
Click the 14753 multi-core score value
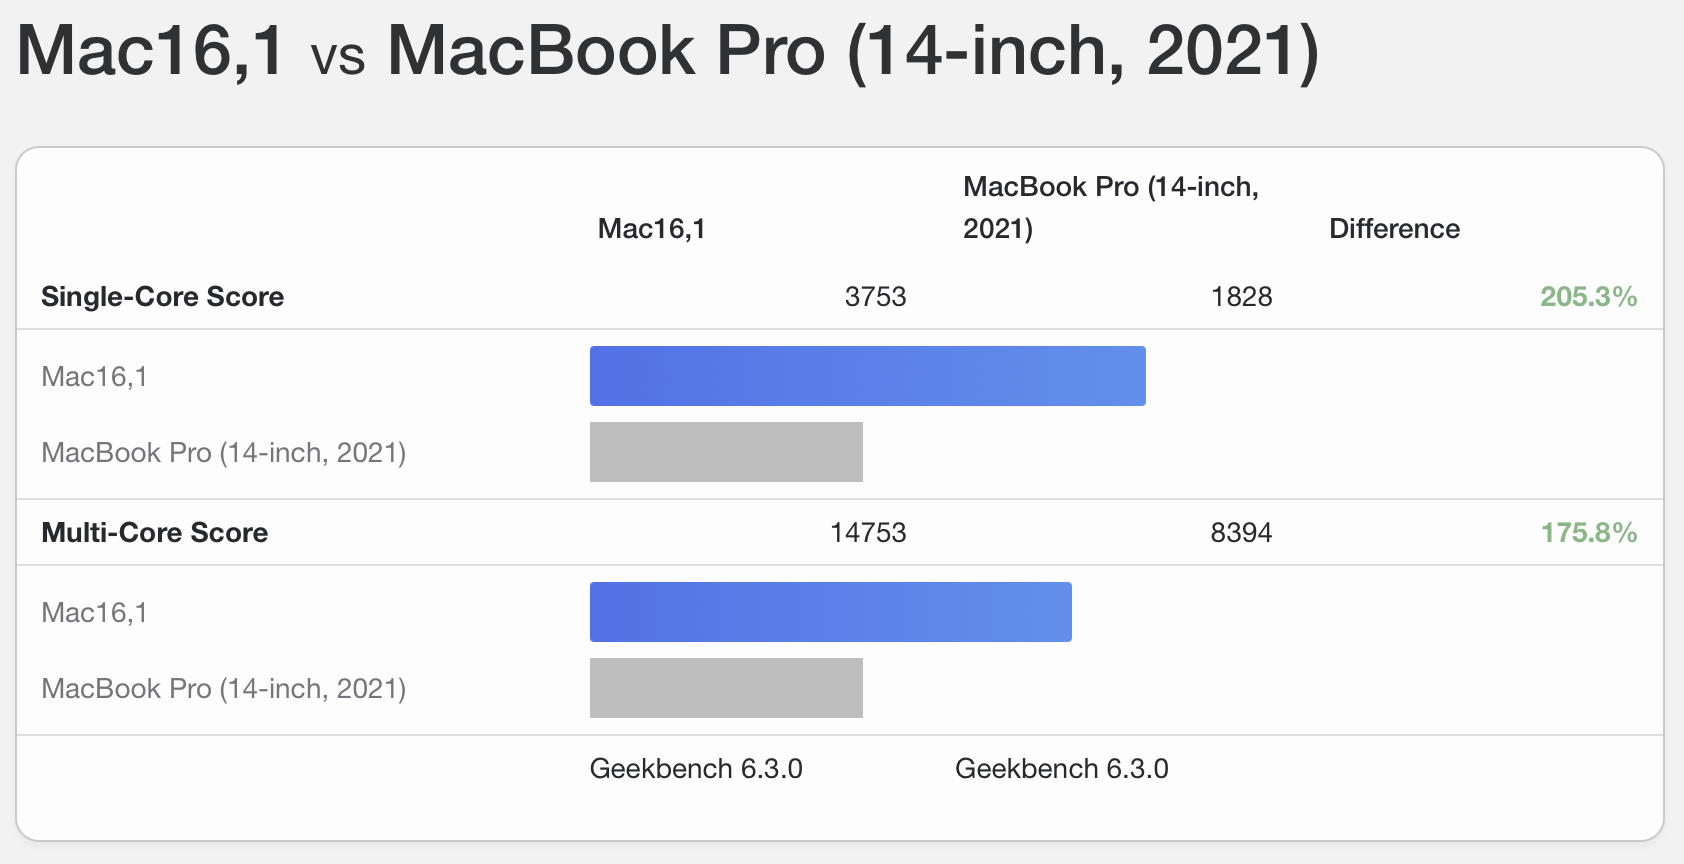(868, 533)
